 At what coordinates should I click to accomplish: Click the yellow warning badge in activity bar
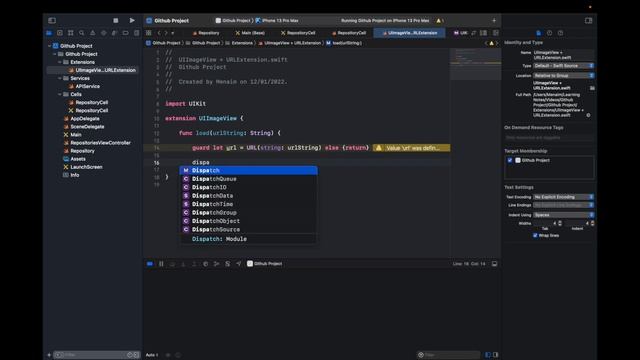click(440, 20)
